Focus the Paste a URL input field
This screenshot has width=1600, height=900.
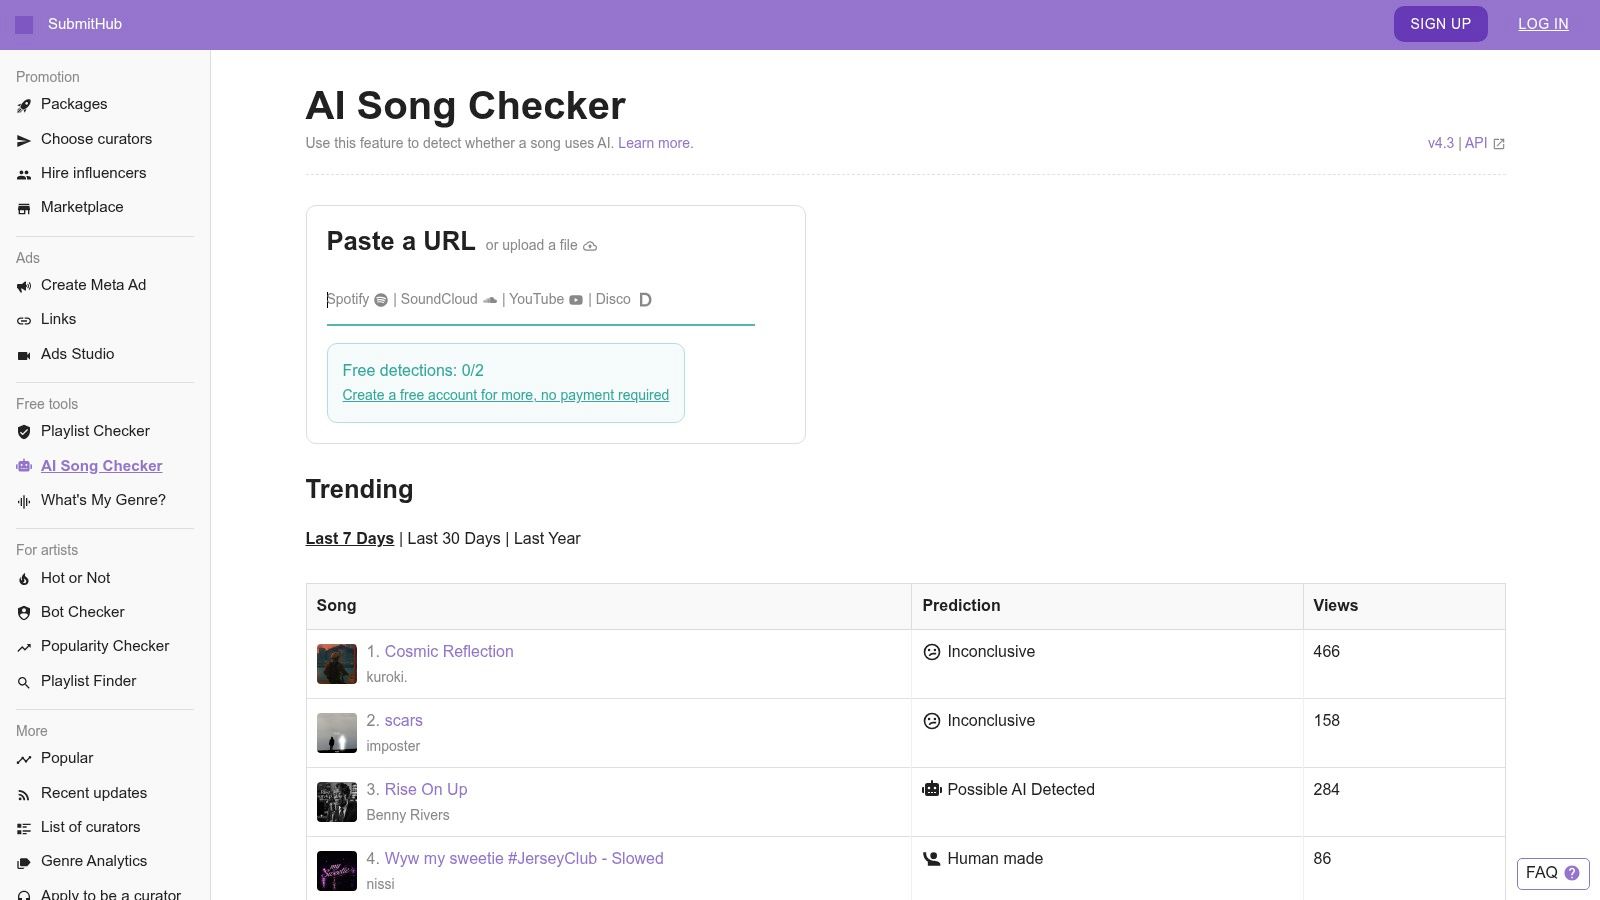(540, 300)
